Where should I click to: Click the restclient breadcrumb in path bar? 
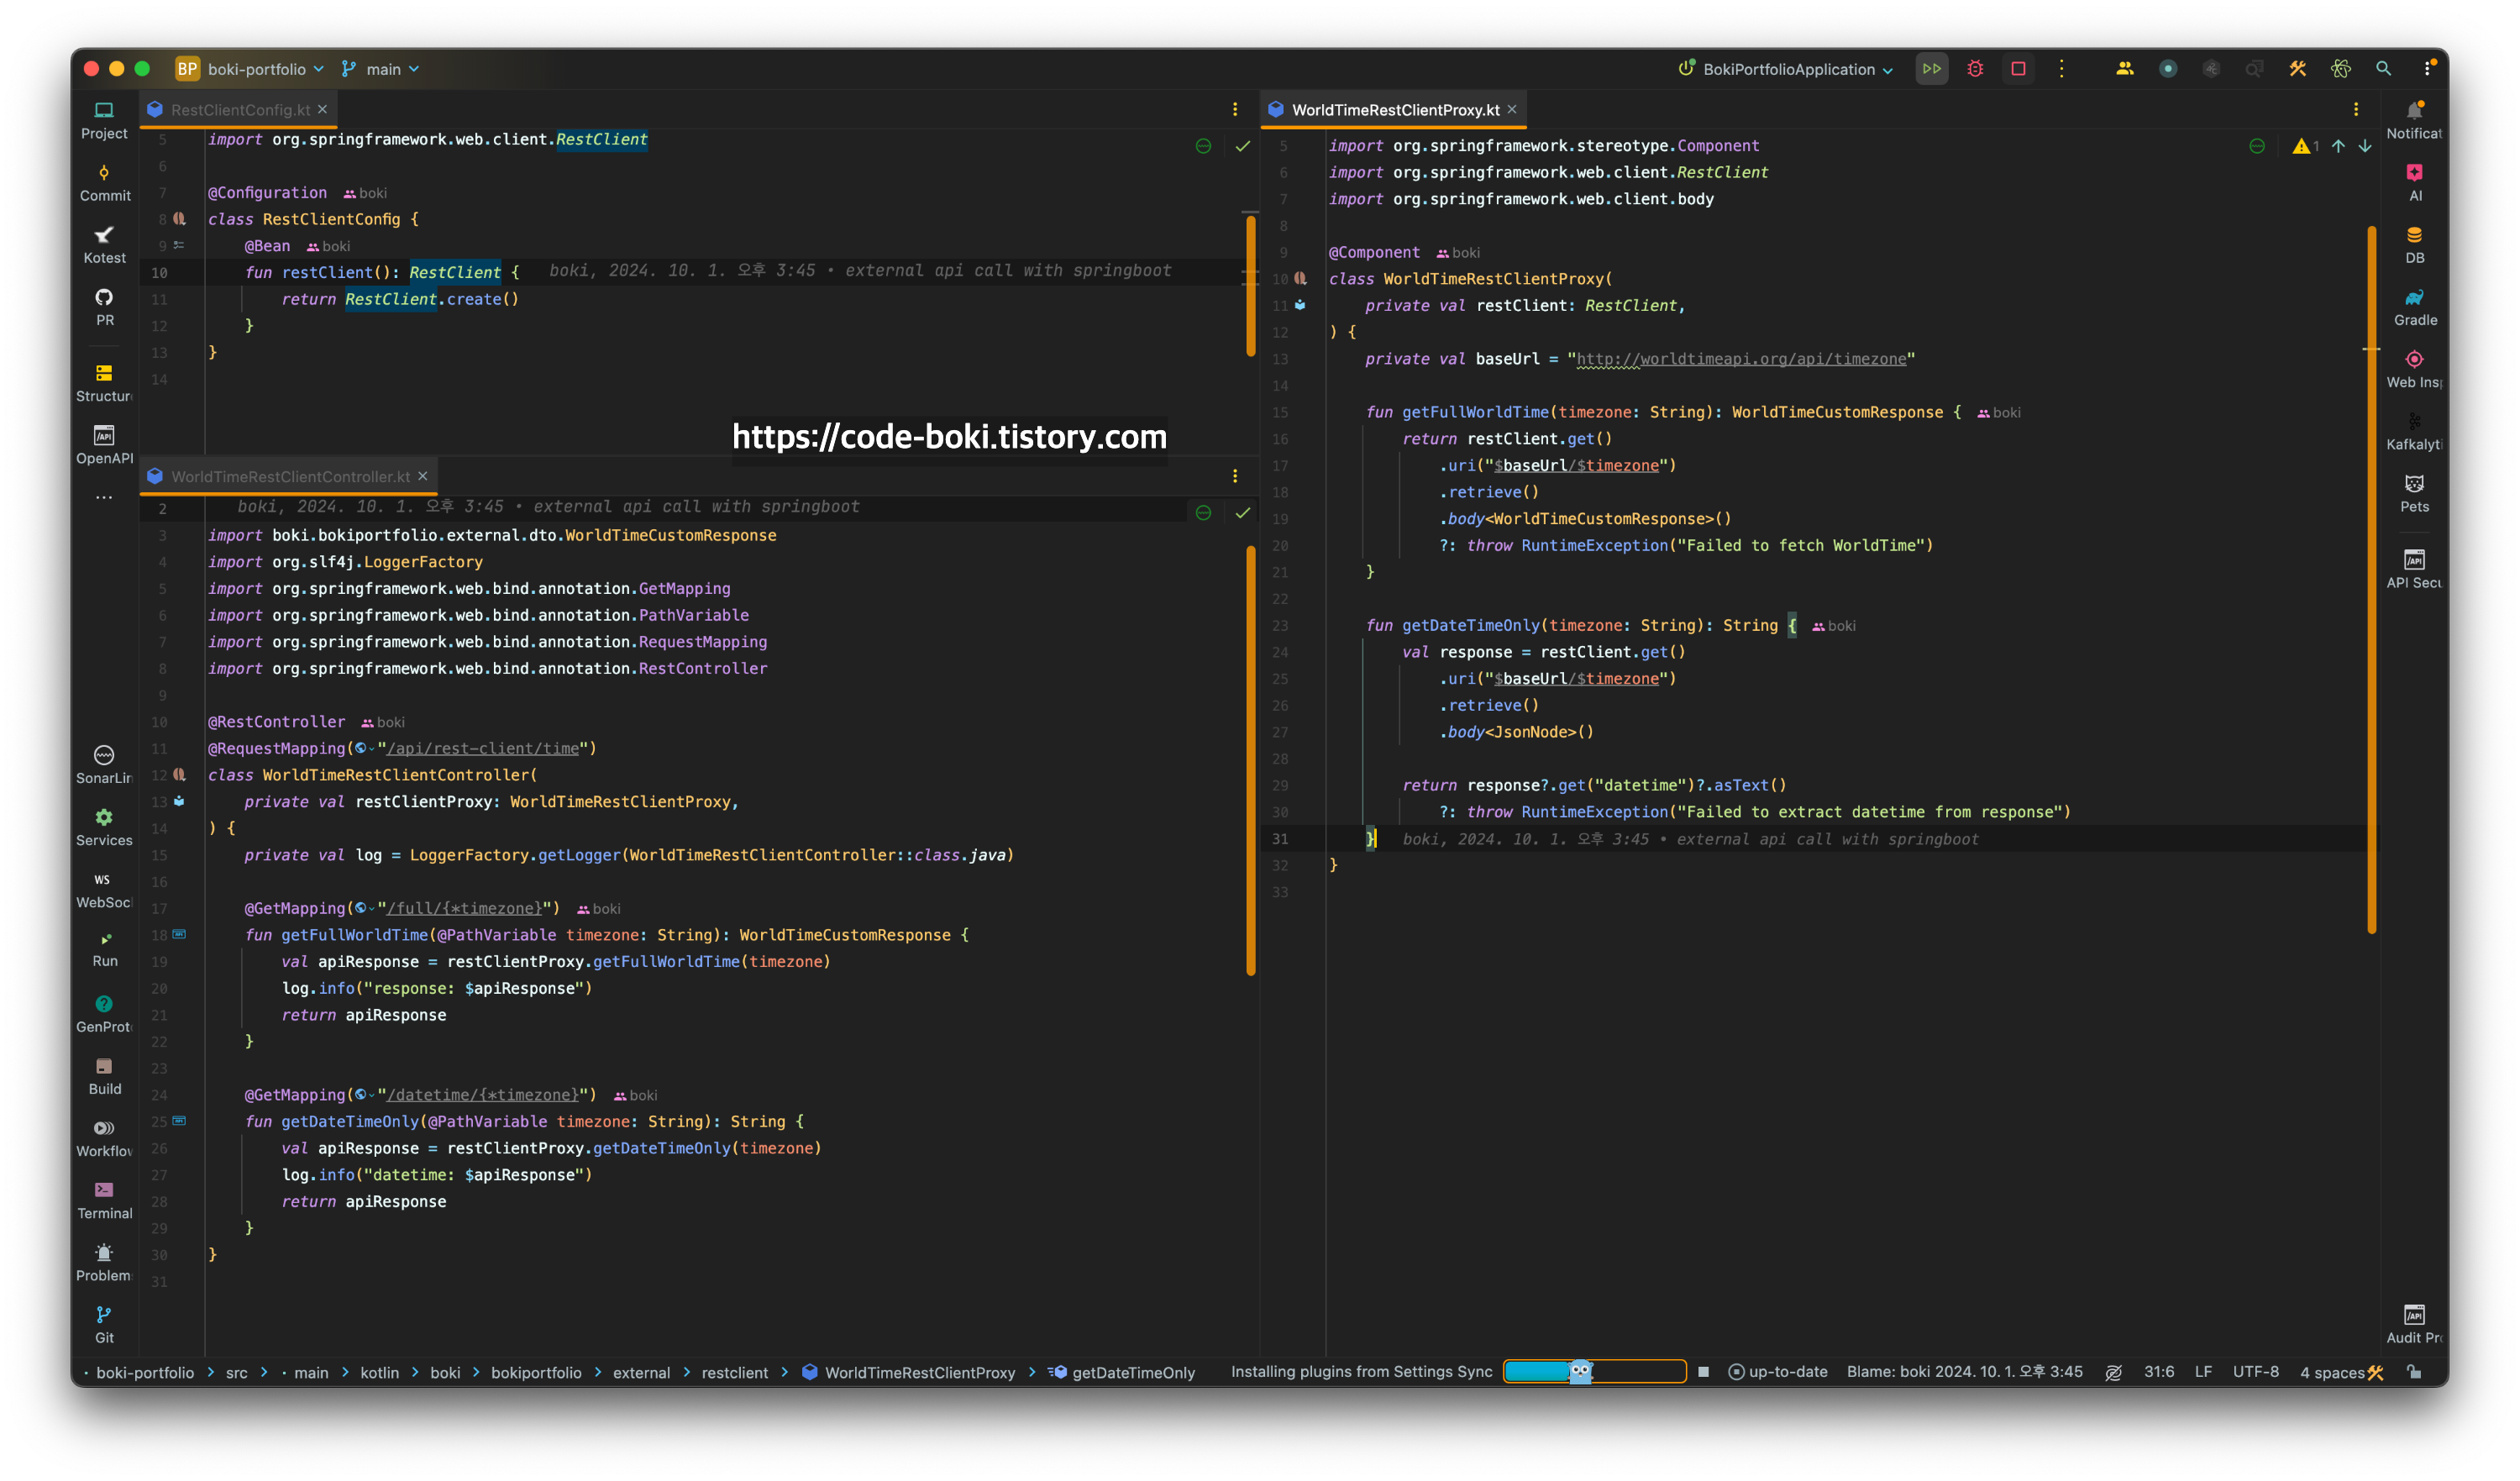(x=734, y=1372)
